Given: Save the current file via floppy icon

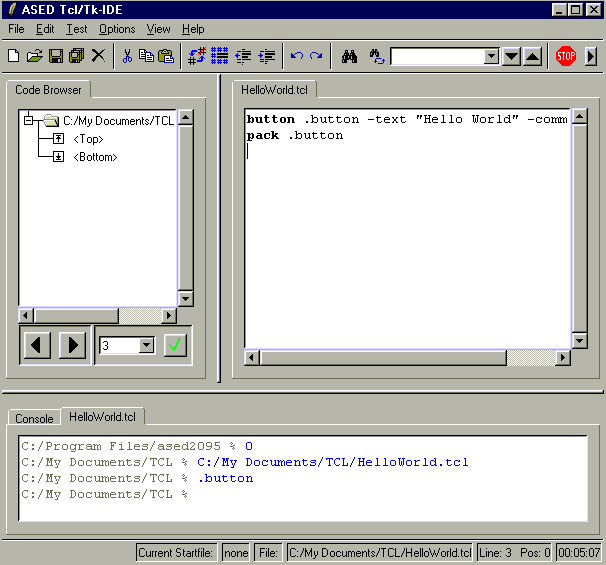Looking at the screenshot, I should pyautogui.click(x=56, y=56).
